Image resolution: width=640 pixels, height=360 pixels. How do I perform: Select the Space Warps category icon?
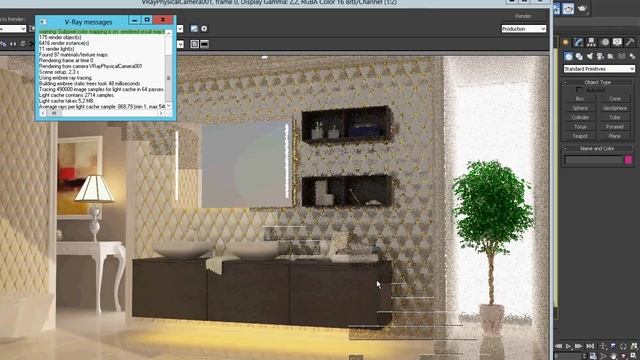[621, 56]
